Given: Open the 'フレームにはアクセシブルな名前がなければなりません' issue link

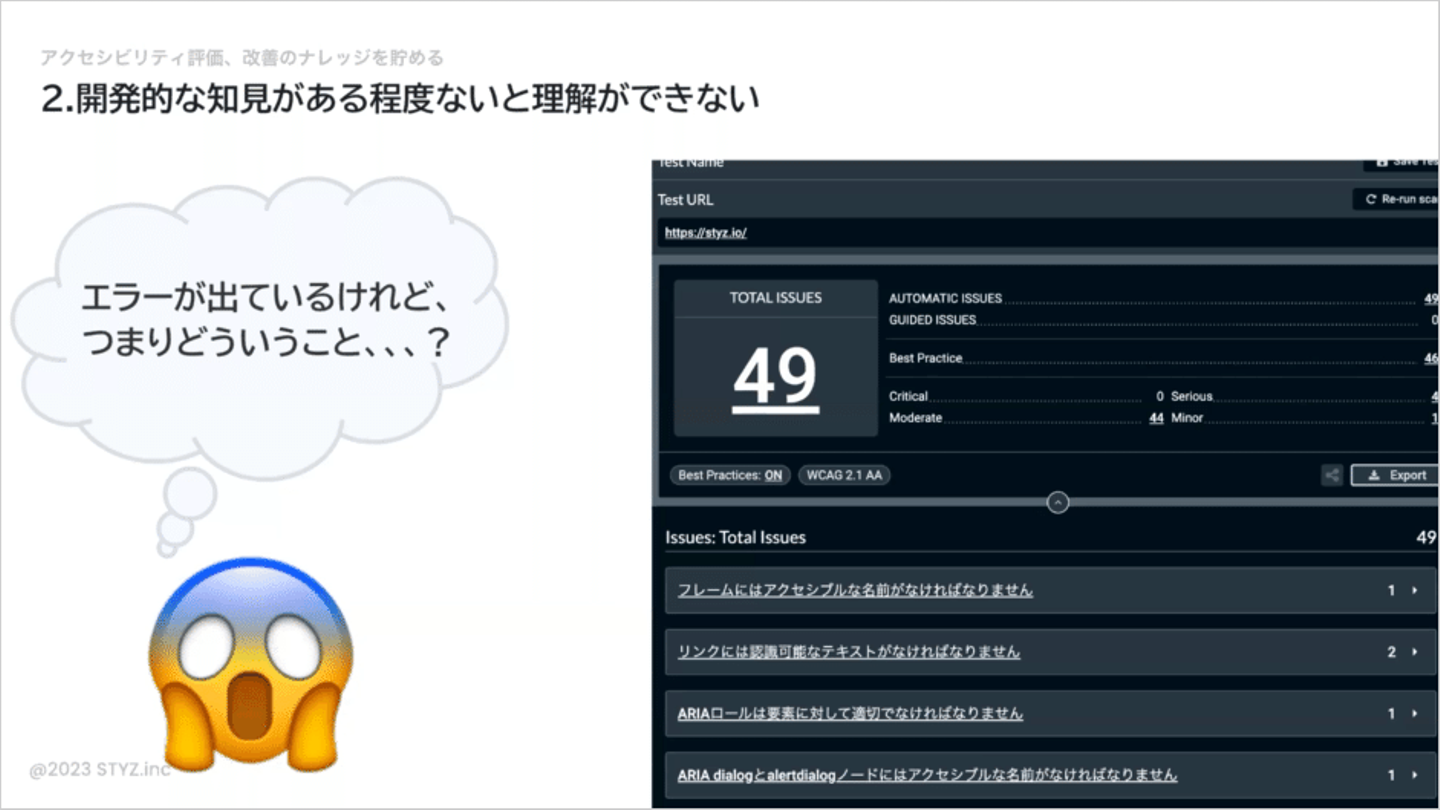Looking at the screenshot, I should [x=855, y=590].
